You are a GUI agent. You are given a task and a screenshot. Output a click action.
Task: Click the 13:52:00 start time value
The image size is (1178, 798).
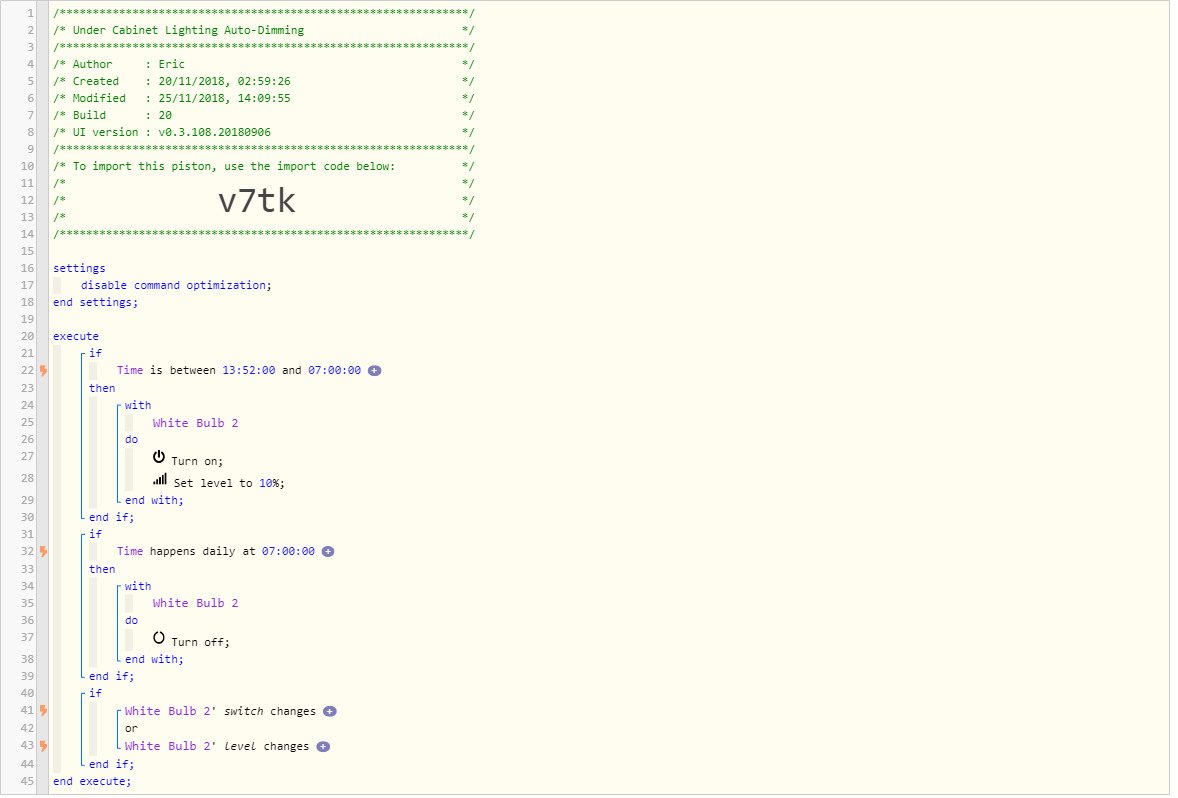tap(249, 370)
